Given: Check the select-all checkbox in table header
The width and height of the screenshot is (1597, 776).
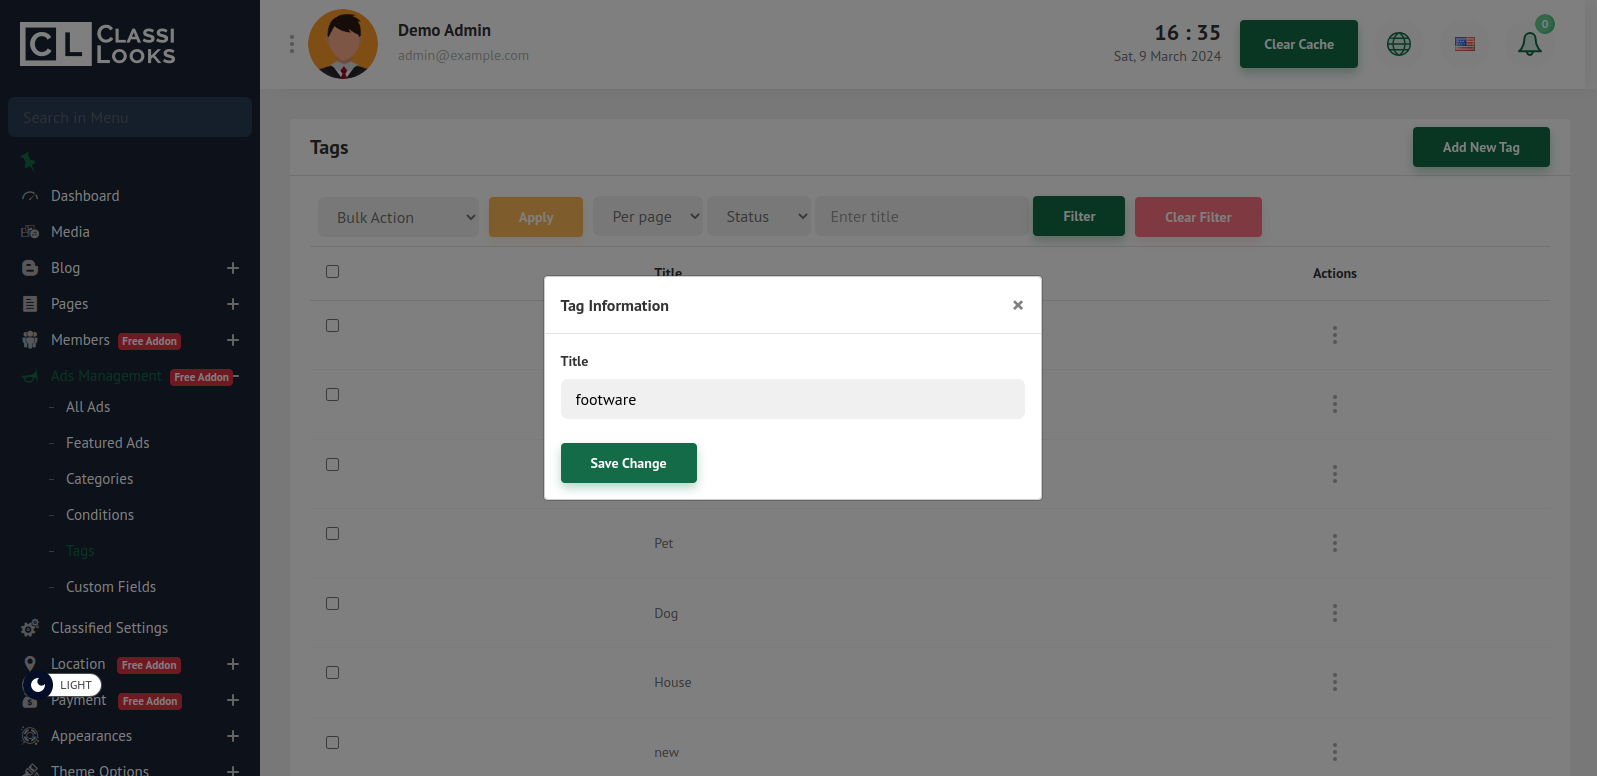Looking at the screenshot, I should pyautogui.click(x=333, y=272).
